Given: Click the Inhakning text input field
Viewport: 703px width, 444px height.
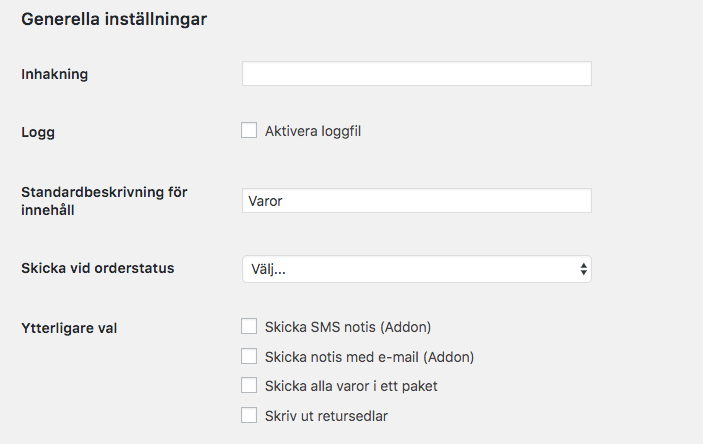Looking at the screenshot, I should tap(416, 74).
